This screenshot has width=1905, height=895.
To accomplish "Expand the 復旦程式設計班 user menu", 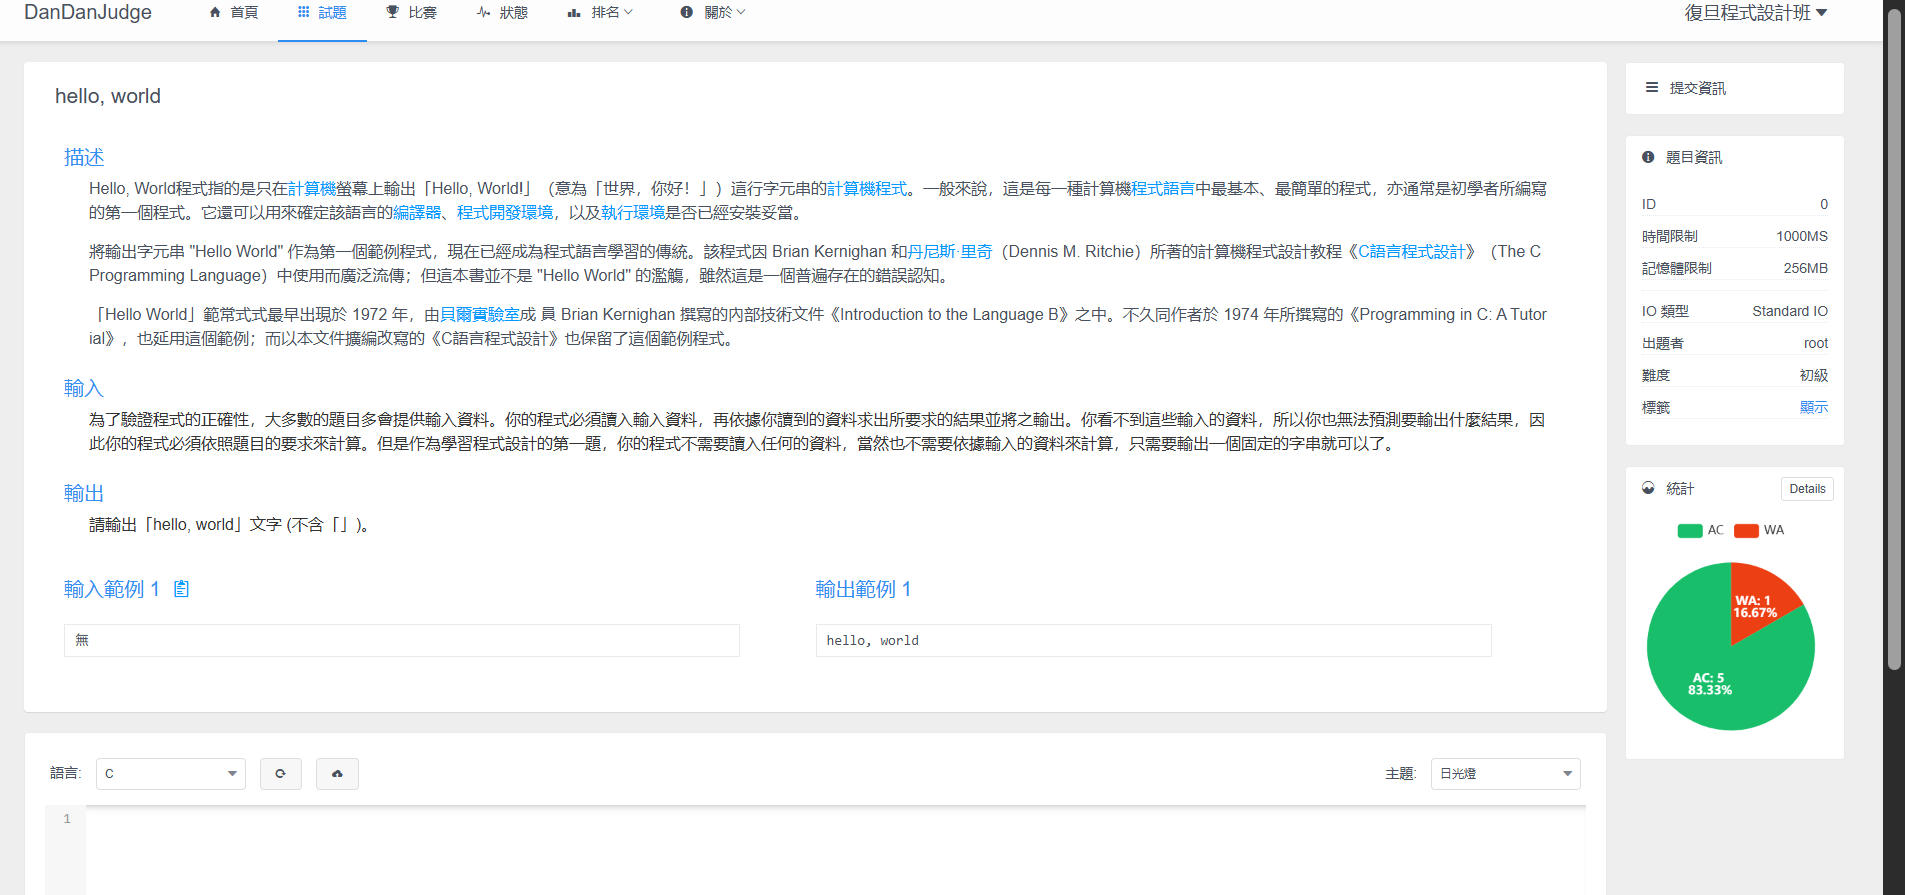I will click(x=1755, y=13).
